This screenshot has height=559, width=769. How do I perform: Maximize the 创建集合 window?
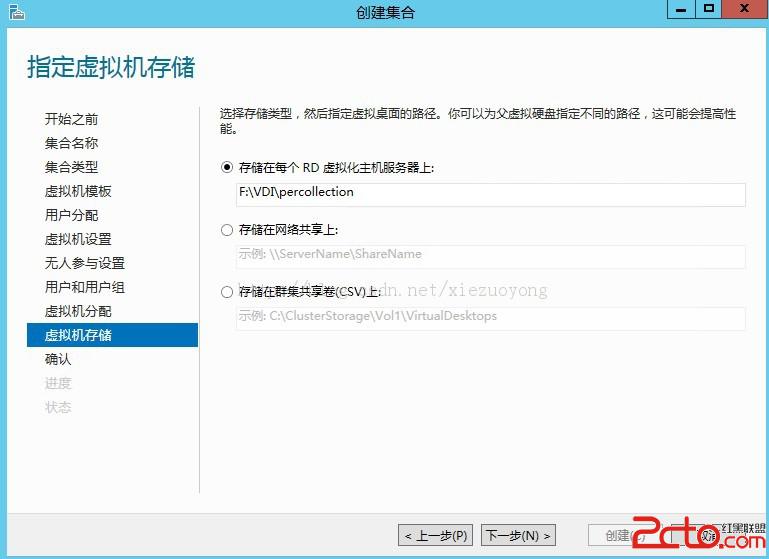709,9
